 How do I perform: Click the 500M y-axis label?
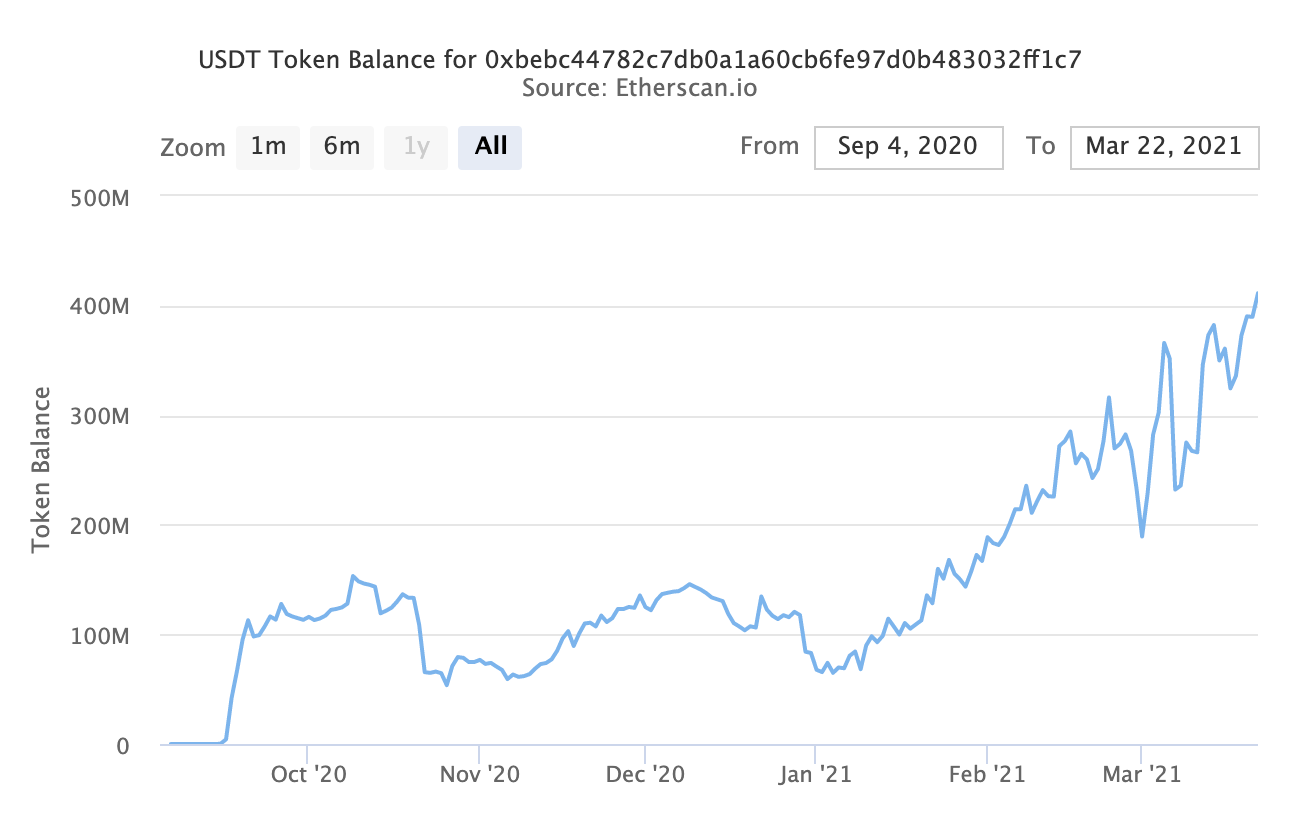(103, 197)
